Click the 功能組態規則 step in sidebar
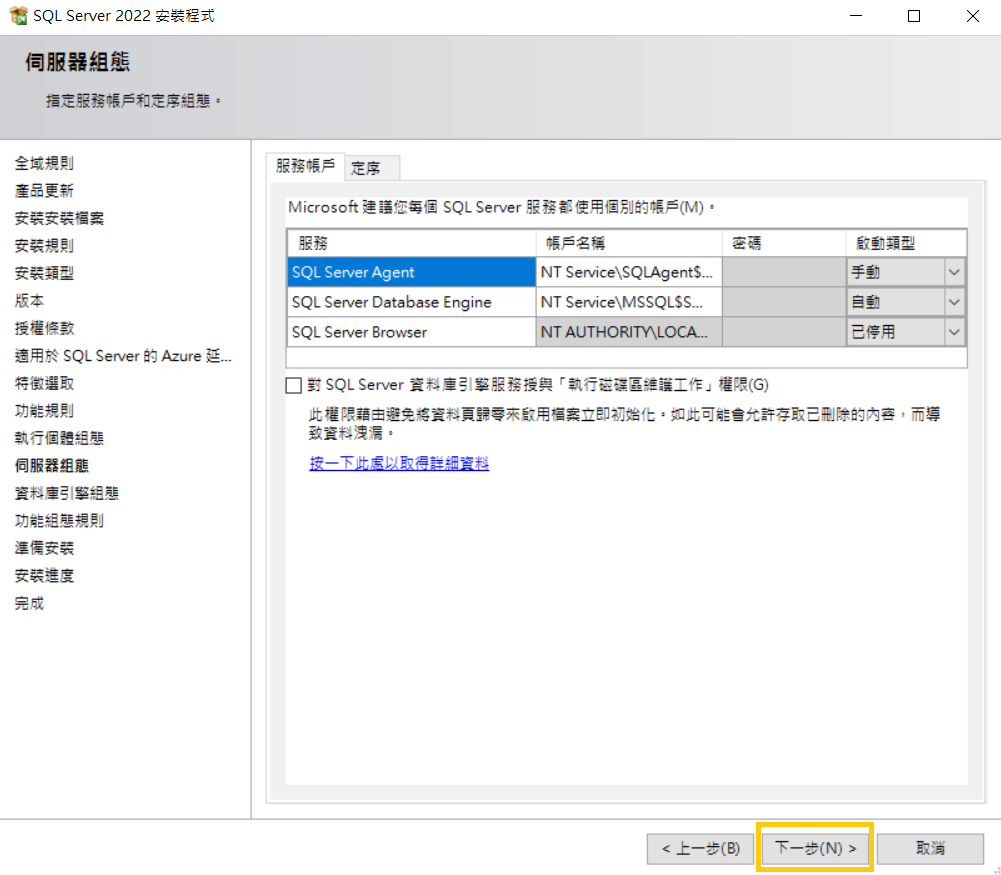The image size is (1001, 875). (59, 521)
